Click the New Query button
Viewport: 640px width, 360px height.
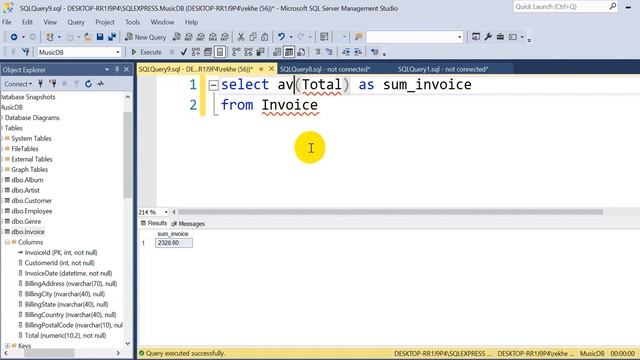146,37
